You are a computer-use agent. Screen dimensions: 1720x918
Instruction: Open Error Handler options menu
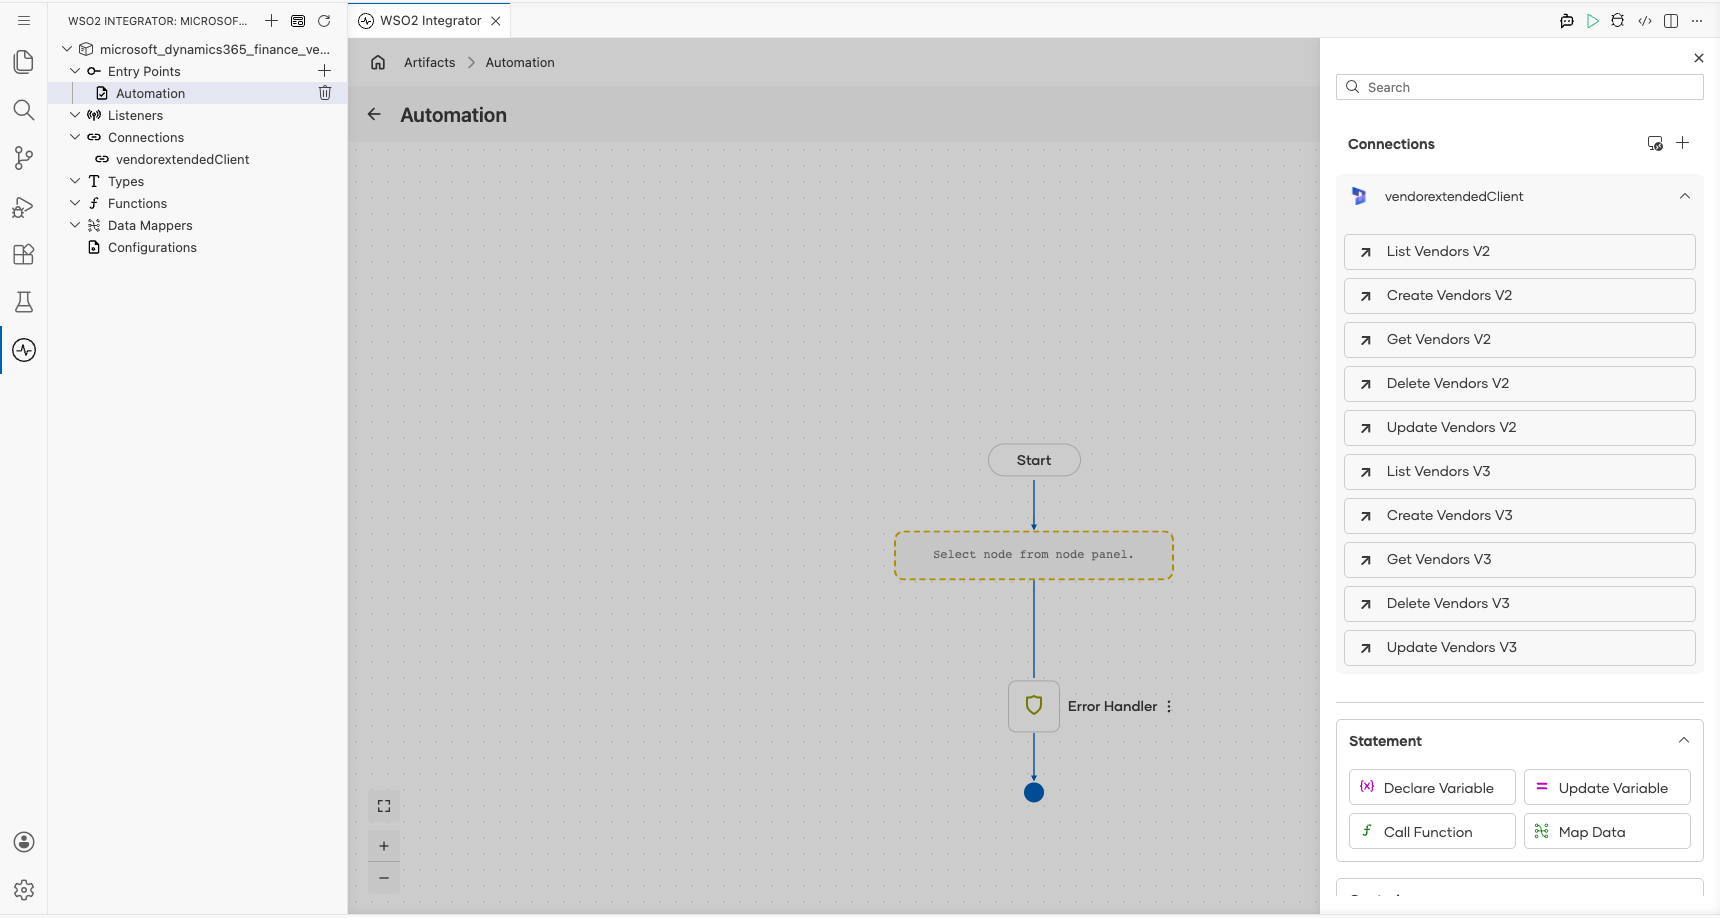1169,706
